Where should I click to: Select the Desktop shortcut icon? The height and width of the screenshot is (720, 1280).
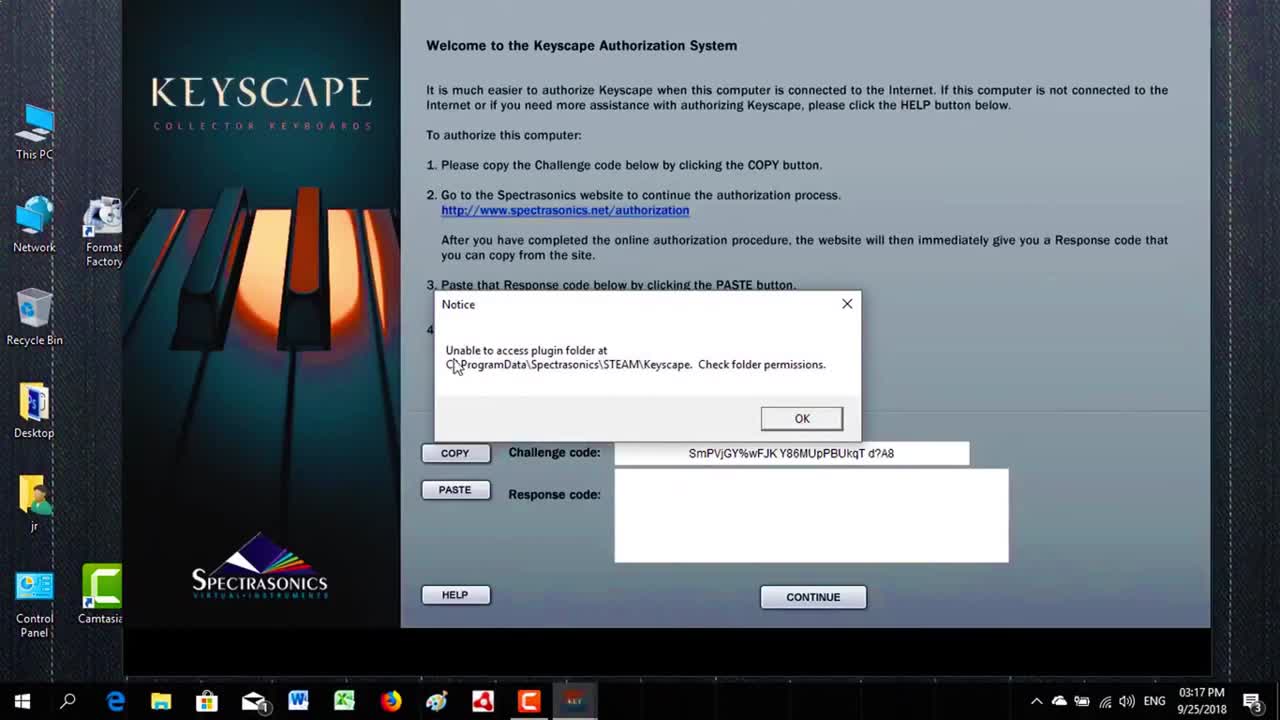(34, 411)
